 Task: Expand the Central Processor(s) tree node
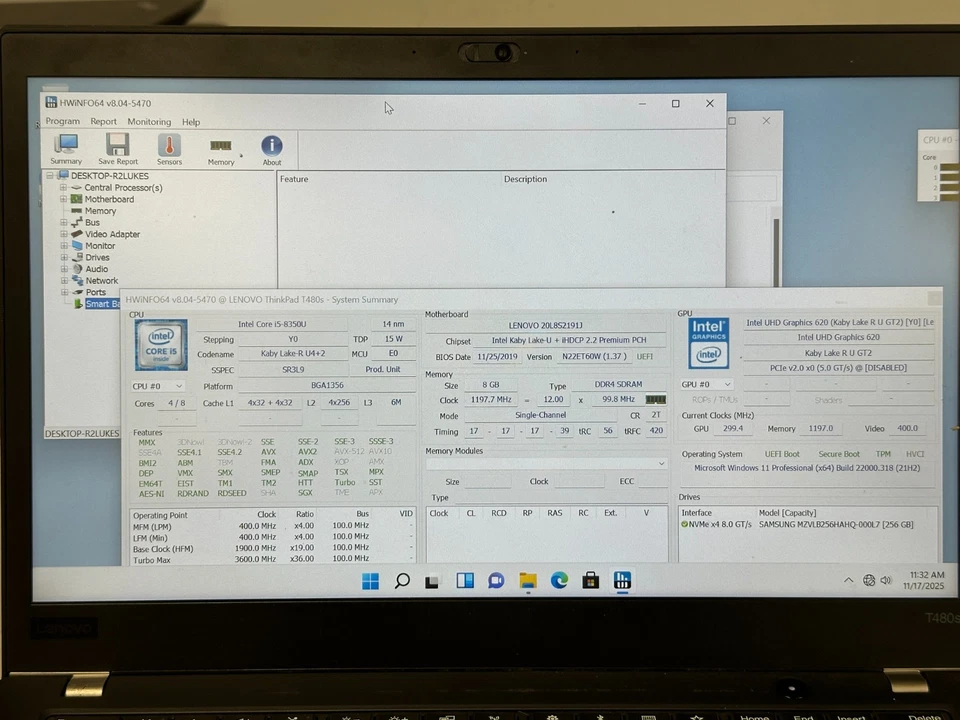(x=65, y=187)
